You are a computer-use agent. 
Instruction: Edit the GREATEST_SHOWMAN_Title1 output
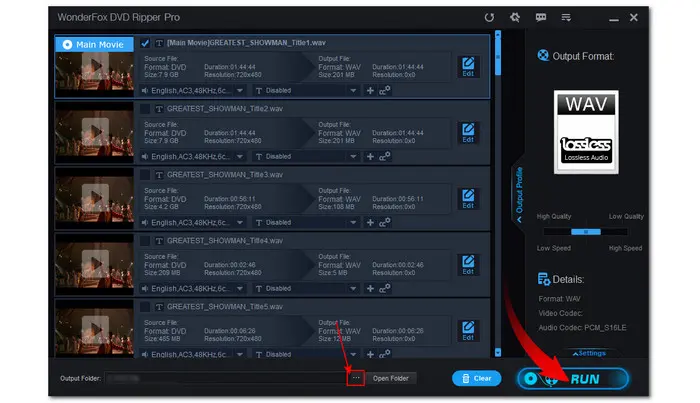click(468, 66)
